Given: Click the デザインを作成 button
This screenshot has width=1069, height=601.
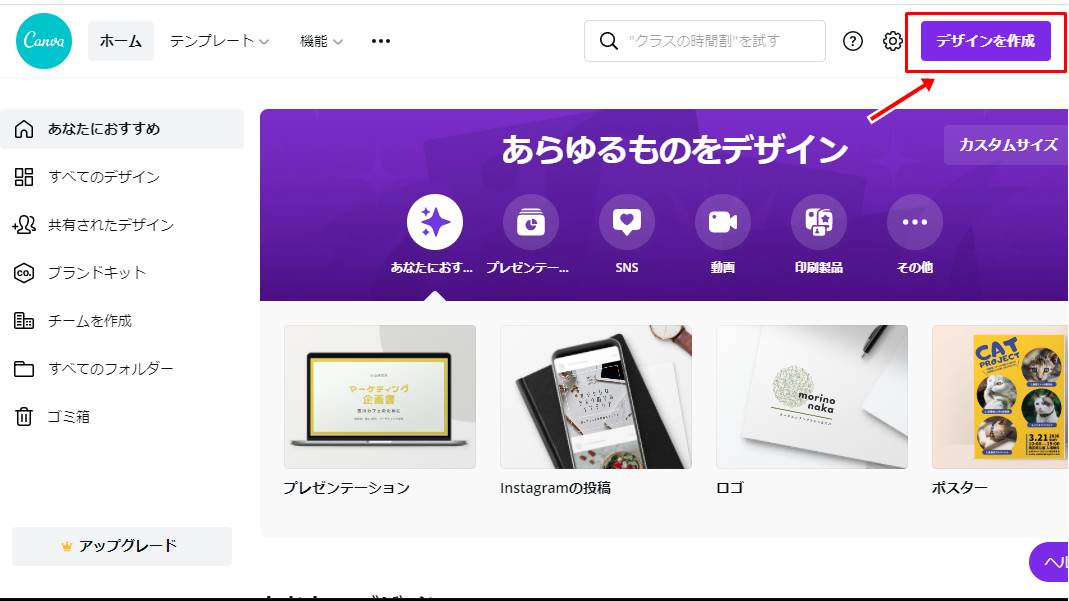Looking at the screenshot, I should (985, 41).
